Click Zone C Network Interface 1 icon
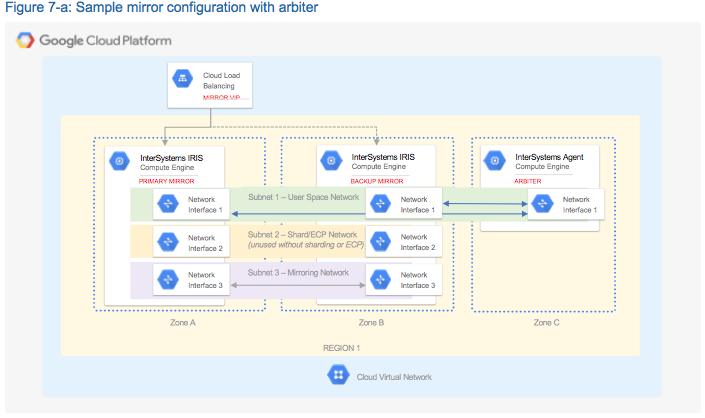 543,204
